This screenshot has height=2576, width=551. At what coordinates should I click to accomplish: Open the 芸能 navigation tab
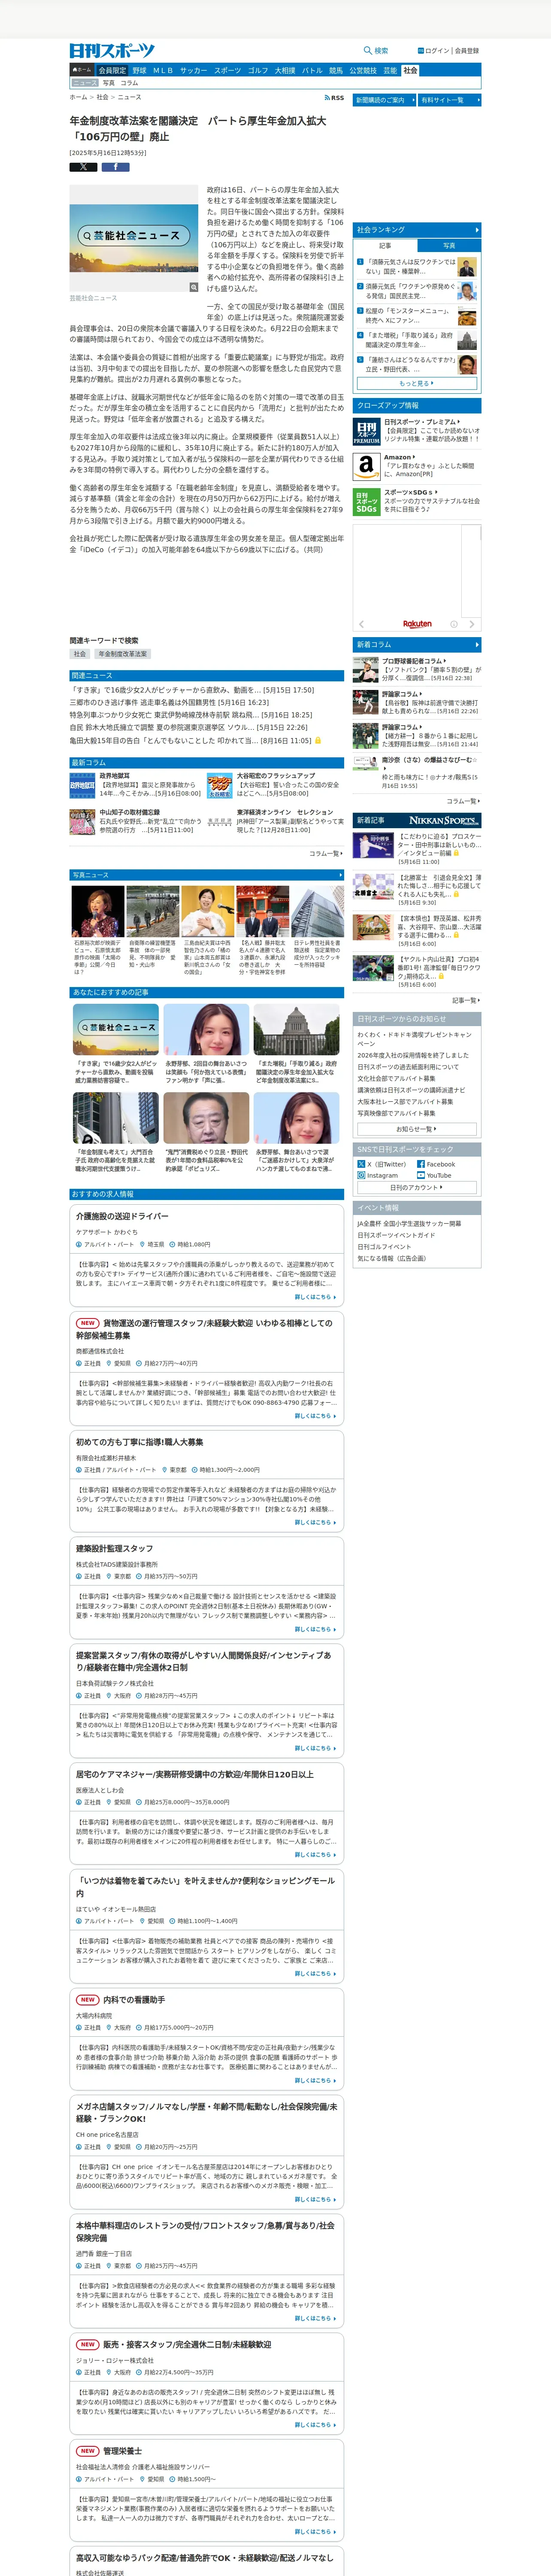point(390,71)
